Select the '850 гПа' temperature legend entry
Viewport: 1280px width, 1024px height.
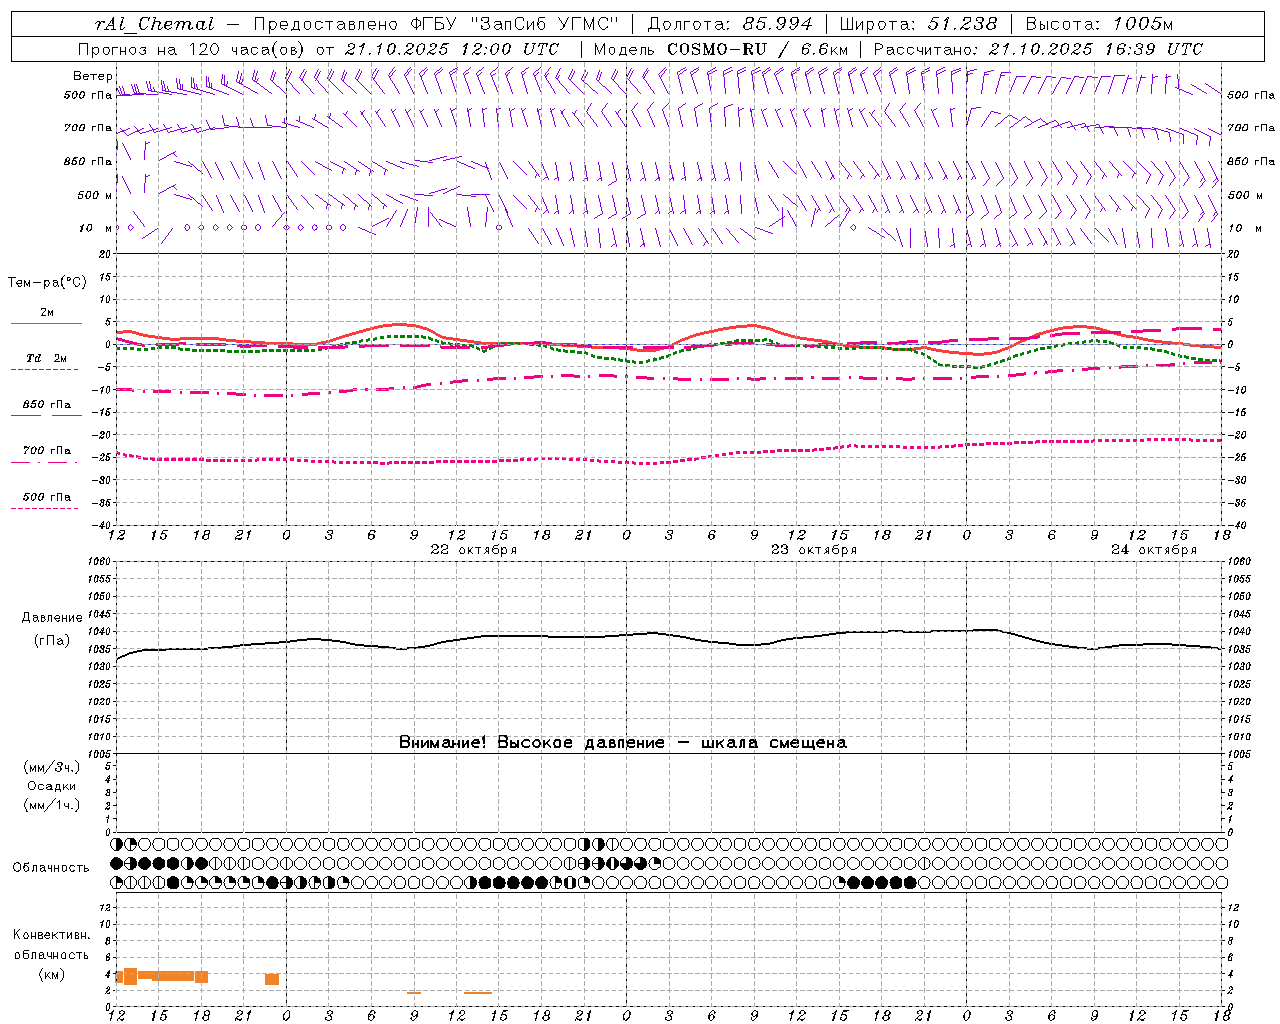[47, 405]
